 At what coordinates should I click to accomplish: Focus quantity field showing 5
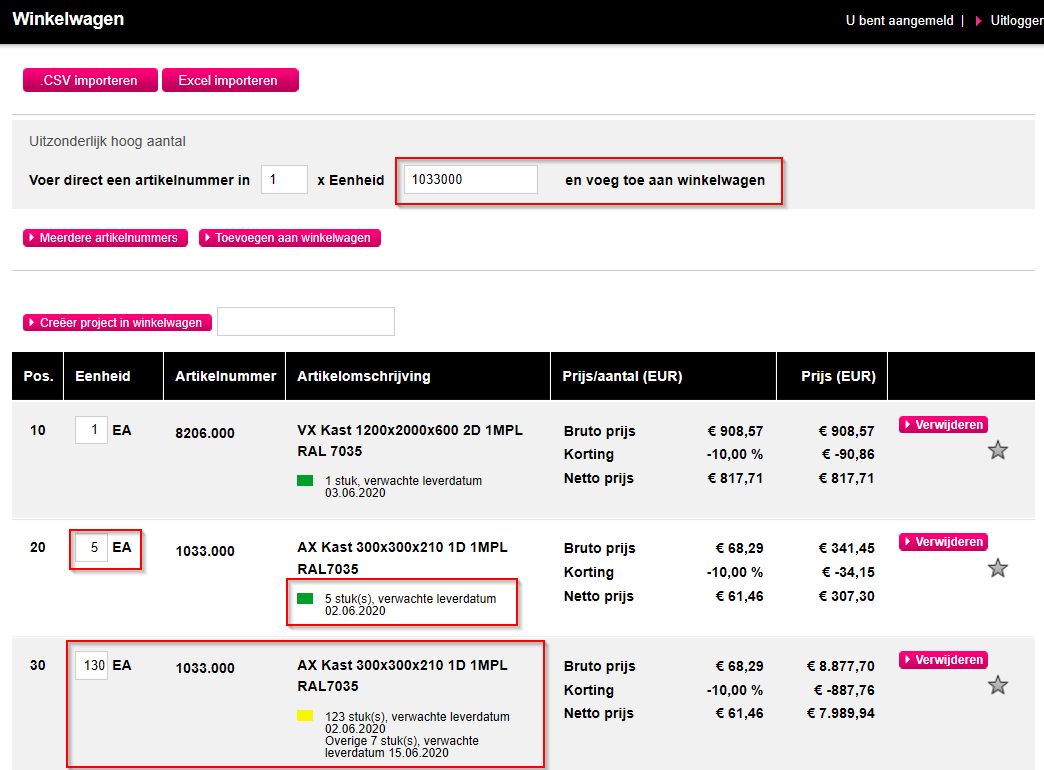click(x=91, y=547)
